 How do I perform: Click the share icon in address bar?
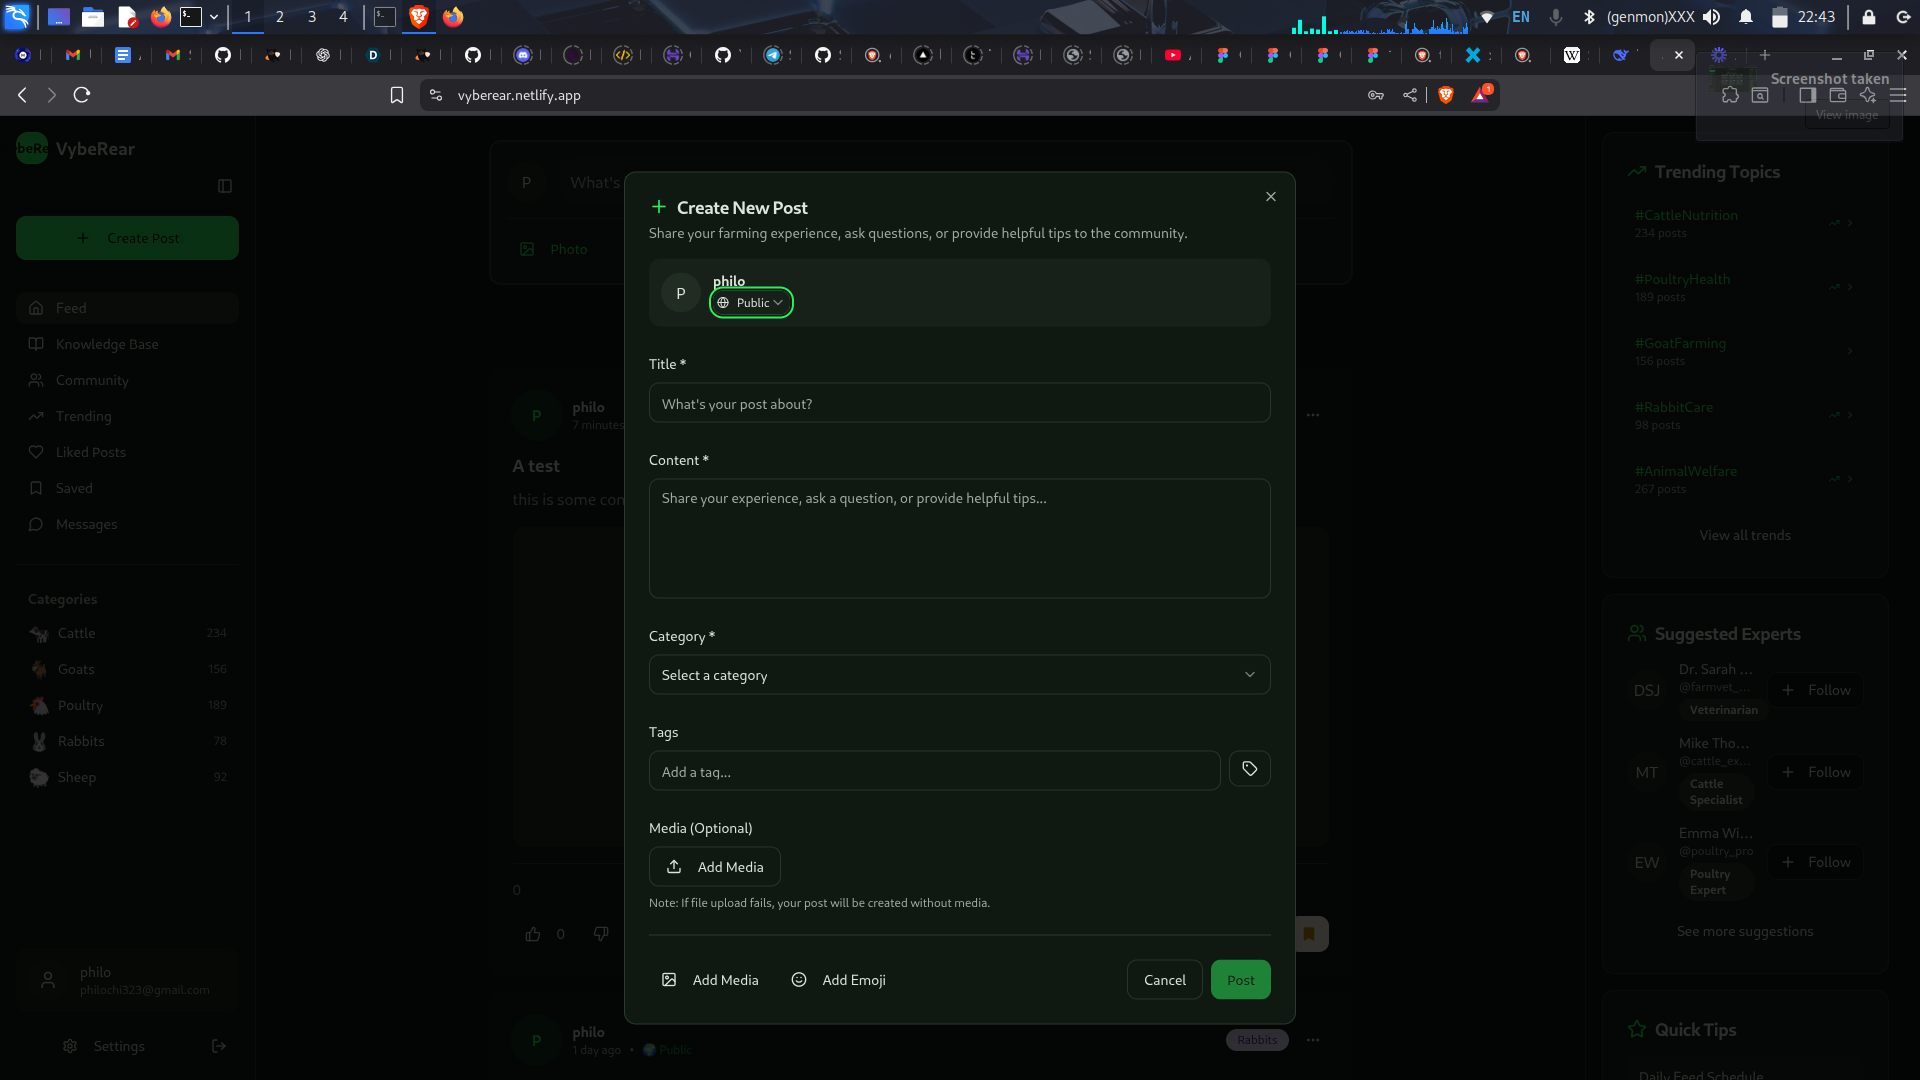[x=1409, y=95]
